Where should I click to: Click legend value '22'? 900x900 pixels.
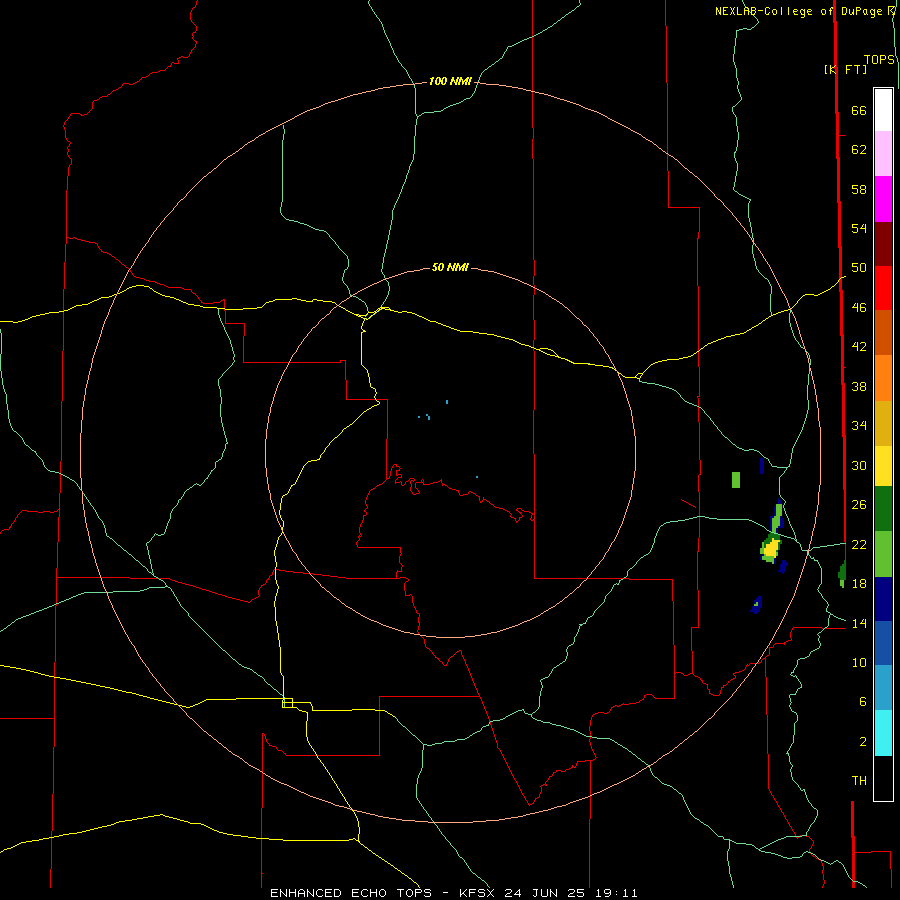(859, 544)
